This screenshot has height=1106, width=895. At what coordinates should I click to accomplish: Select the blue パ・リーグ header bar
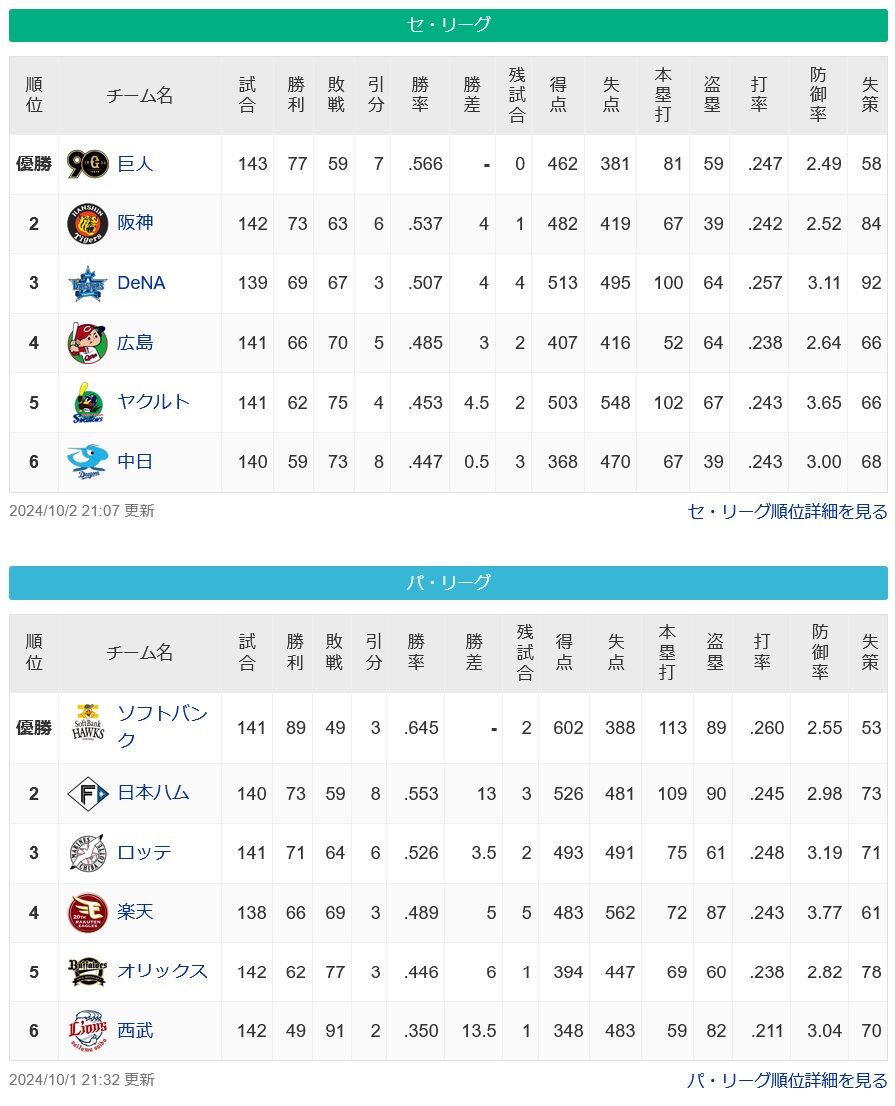coord(448,583)
